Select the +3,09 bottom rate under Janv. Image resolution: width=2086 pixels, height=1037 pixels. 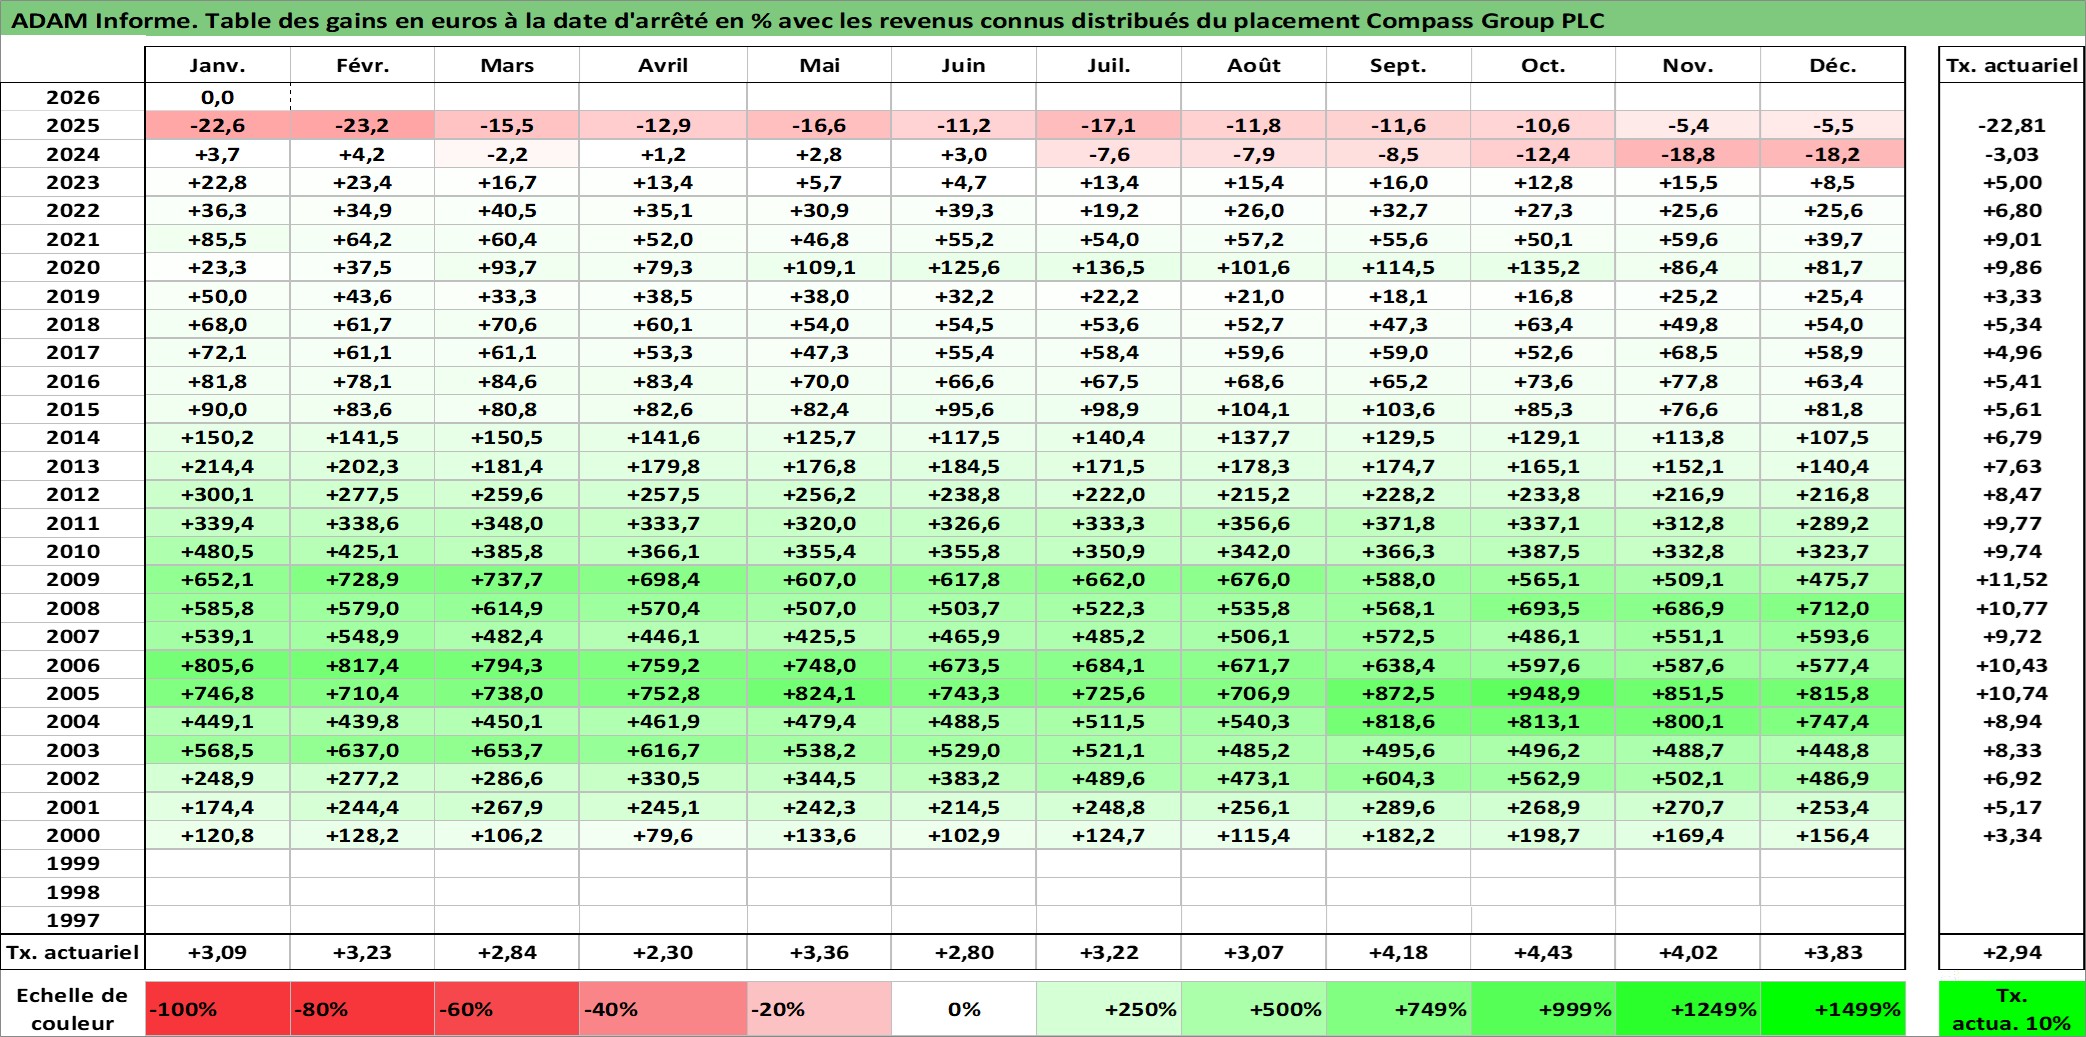tap(218, 952)
